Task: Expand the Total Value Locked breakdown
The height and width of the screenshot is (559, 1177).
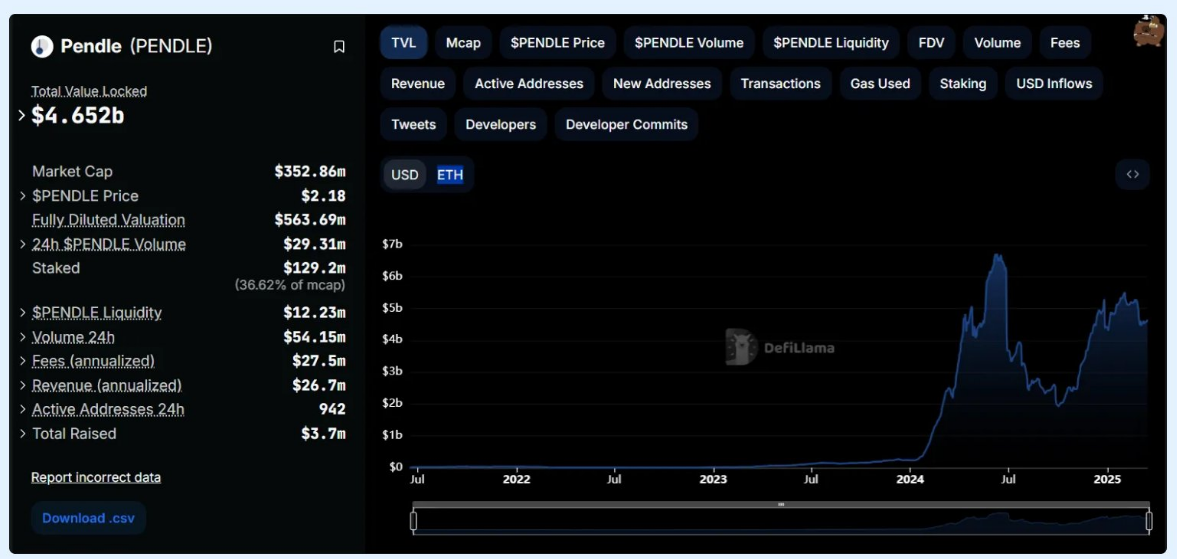Action: (22, 116)
